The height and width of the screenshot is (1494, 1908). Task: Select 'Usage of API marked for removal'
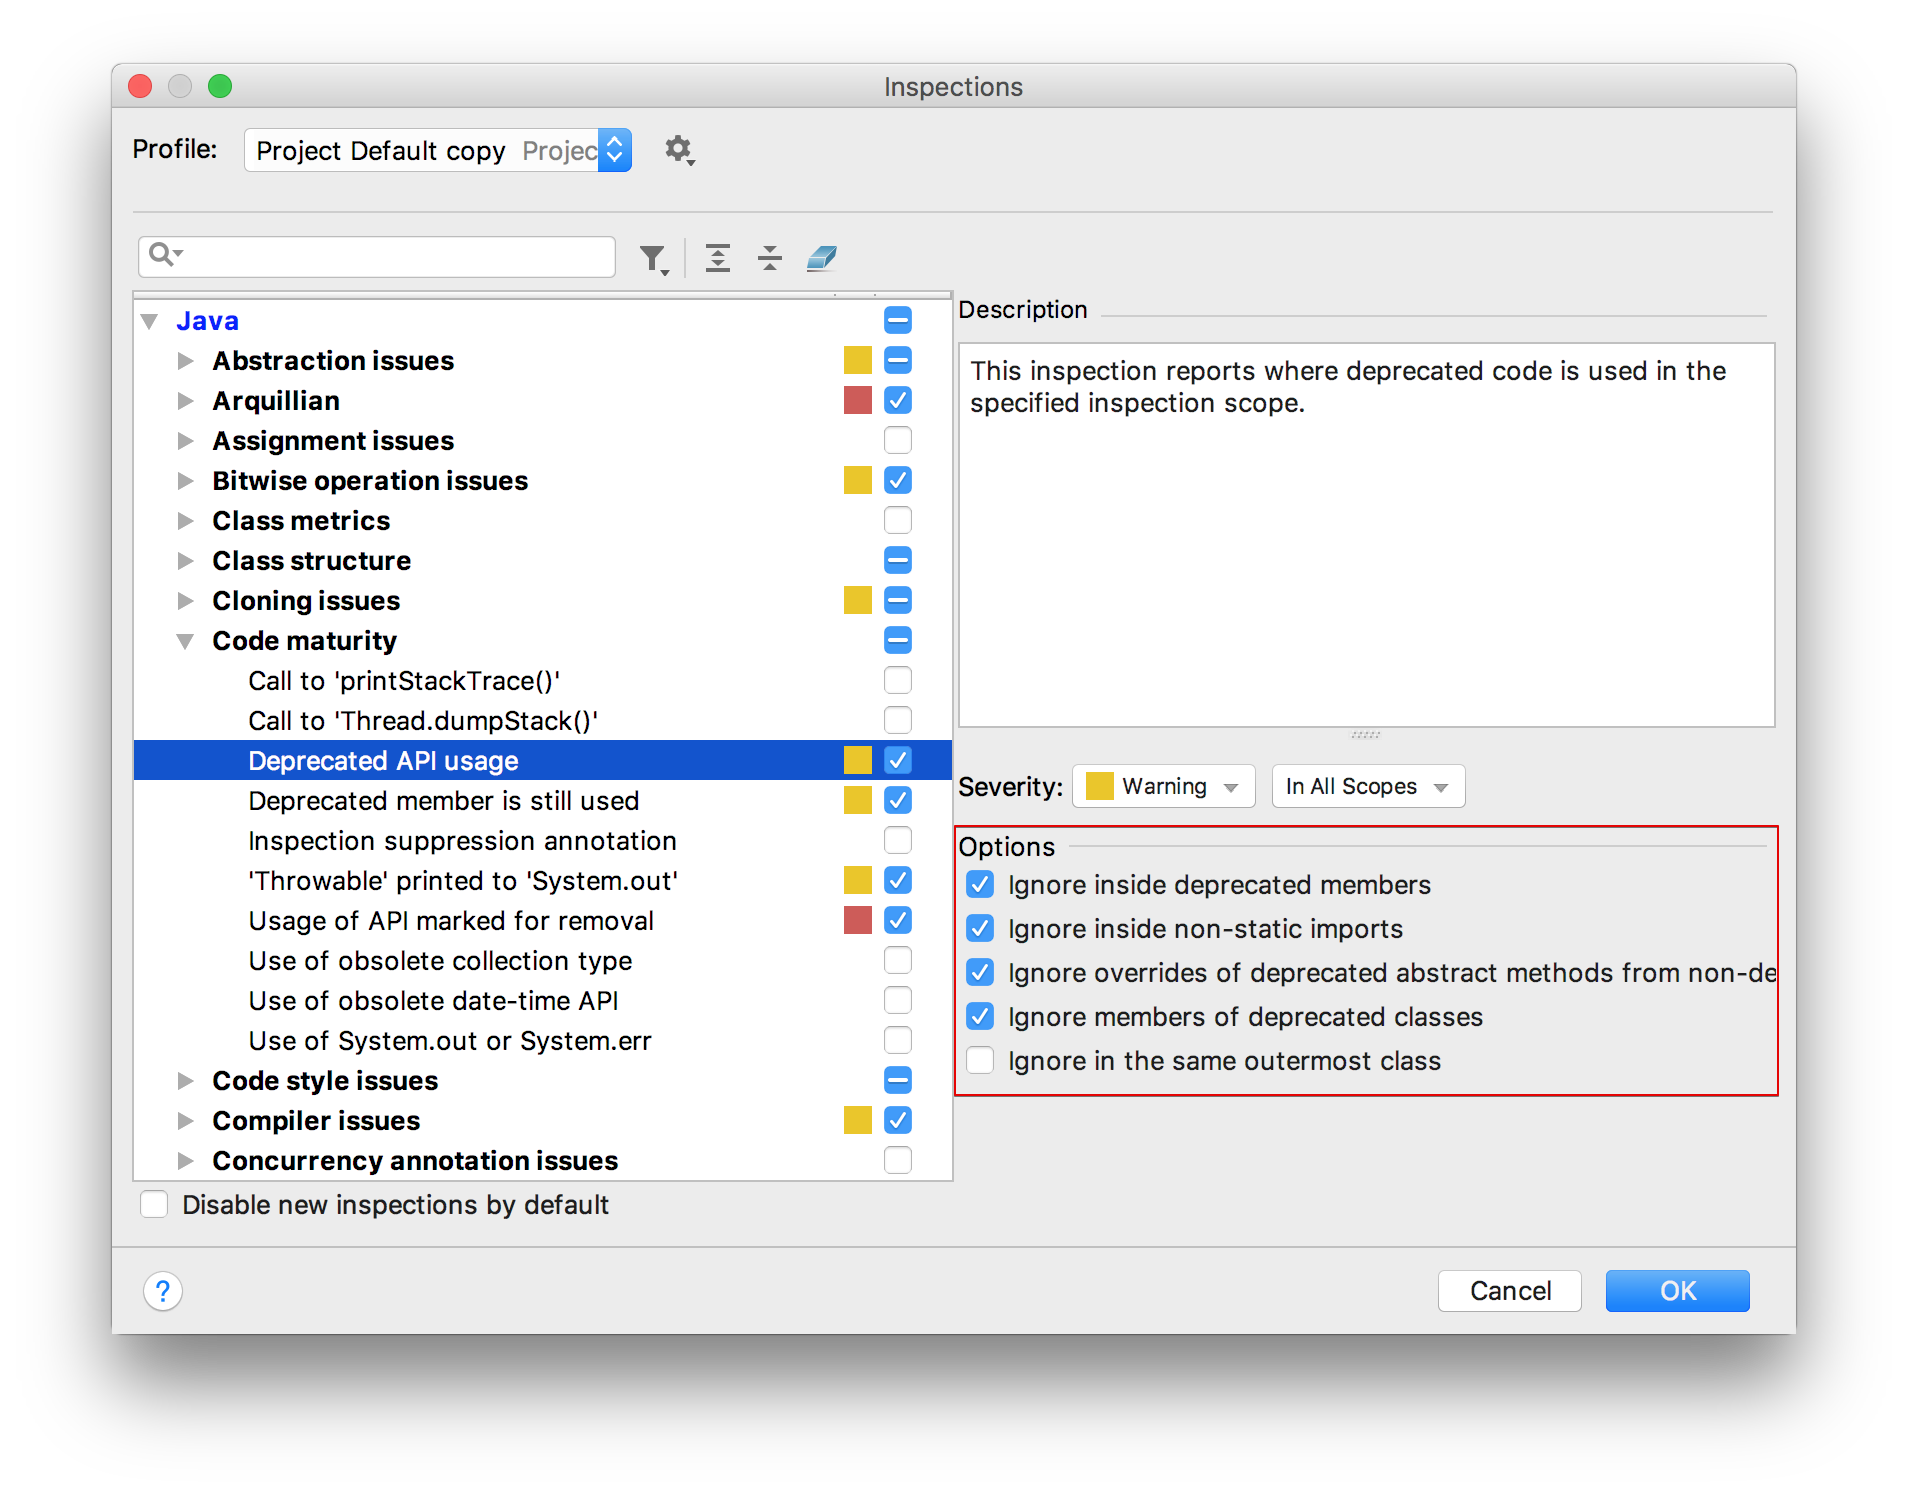click(x=450, y=920)
